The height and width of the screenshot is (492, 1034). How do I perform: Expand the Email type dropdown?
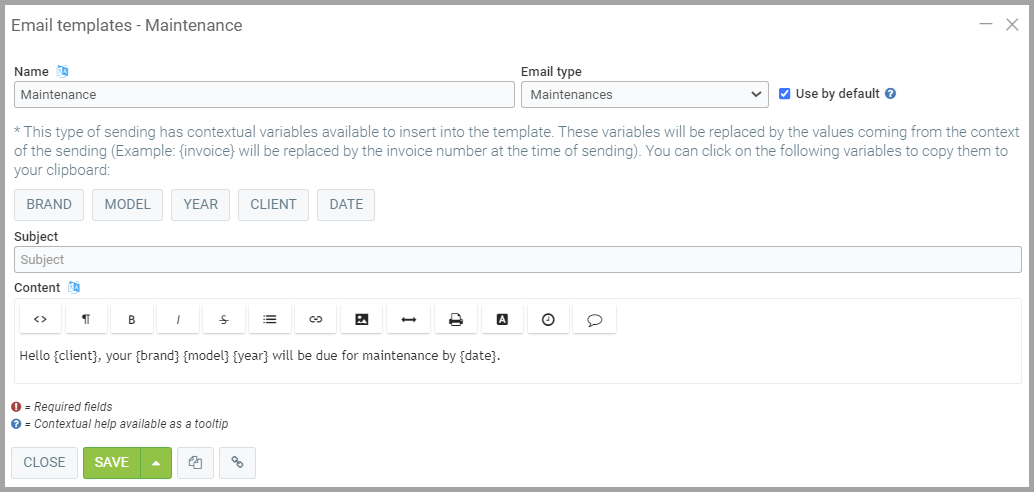[x=644, y=95]
